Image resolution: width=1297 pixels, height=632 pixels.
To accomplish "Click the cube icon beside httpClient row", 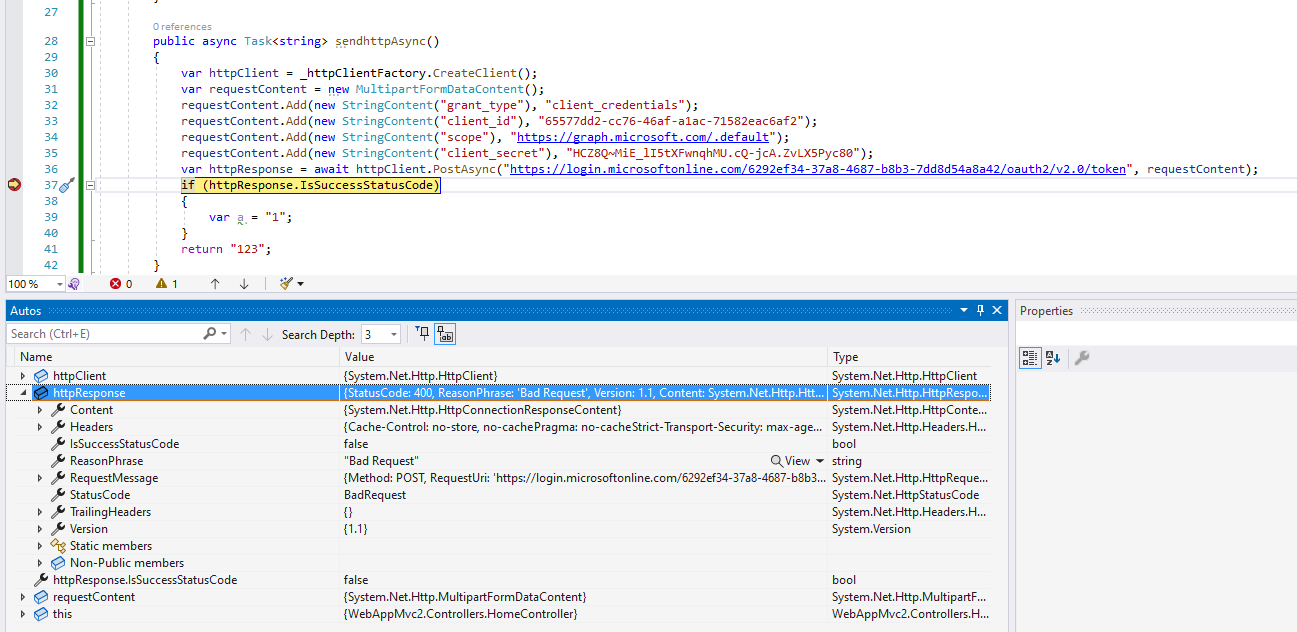I will [x=41, y=376].
